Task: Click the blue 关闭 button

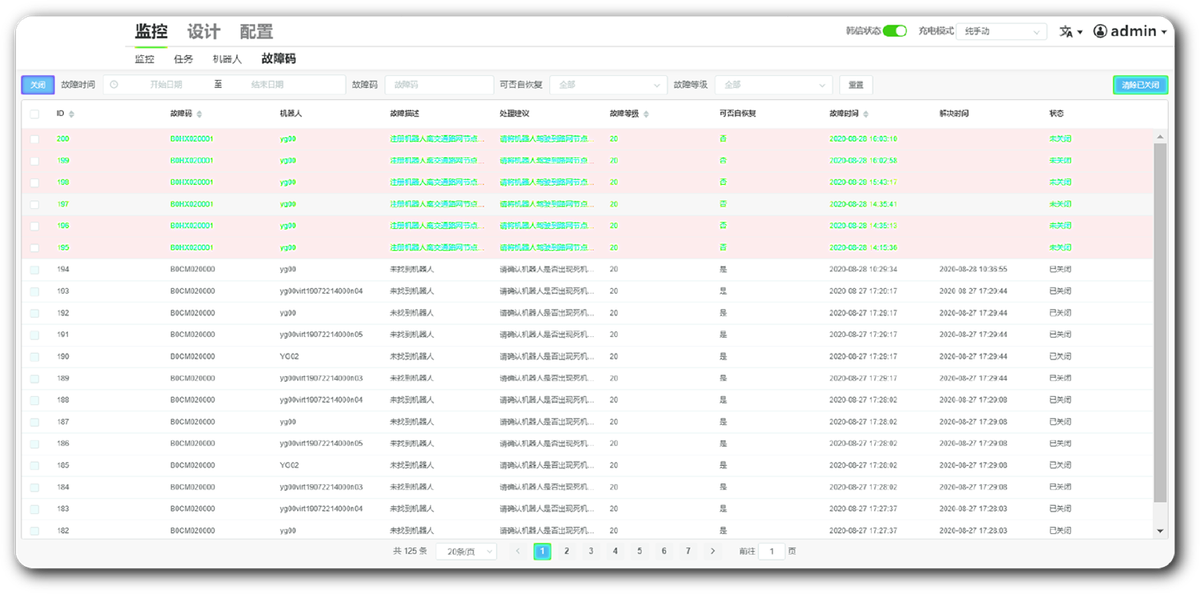Action: click(x=38, y=85)
